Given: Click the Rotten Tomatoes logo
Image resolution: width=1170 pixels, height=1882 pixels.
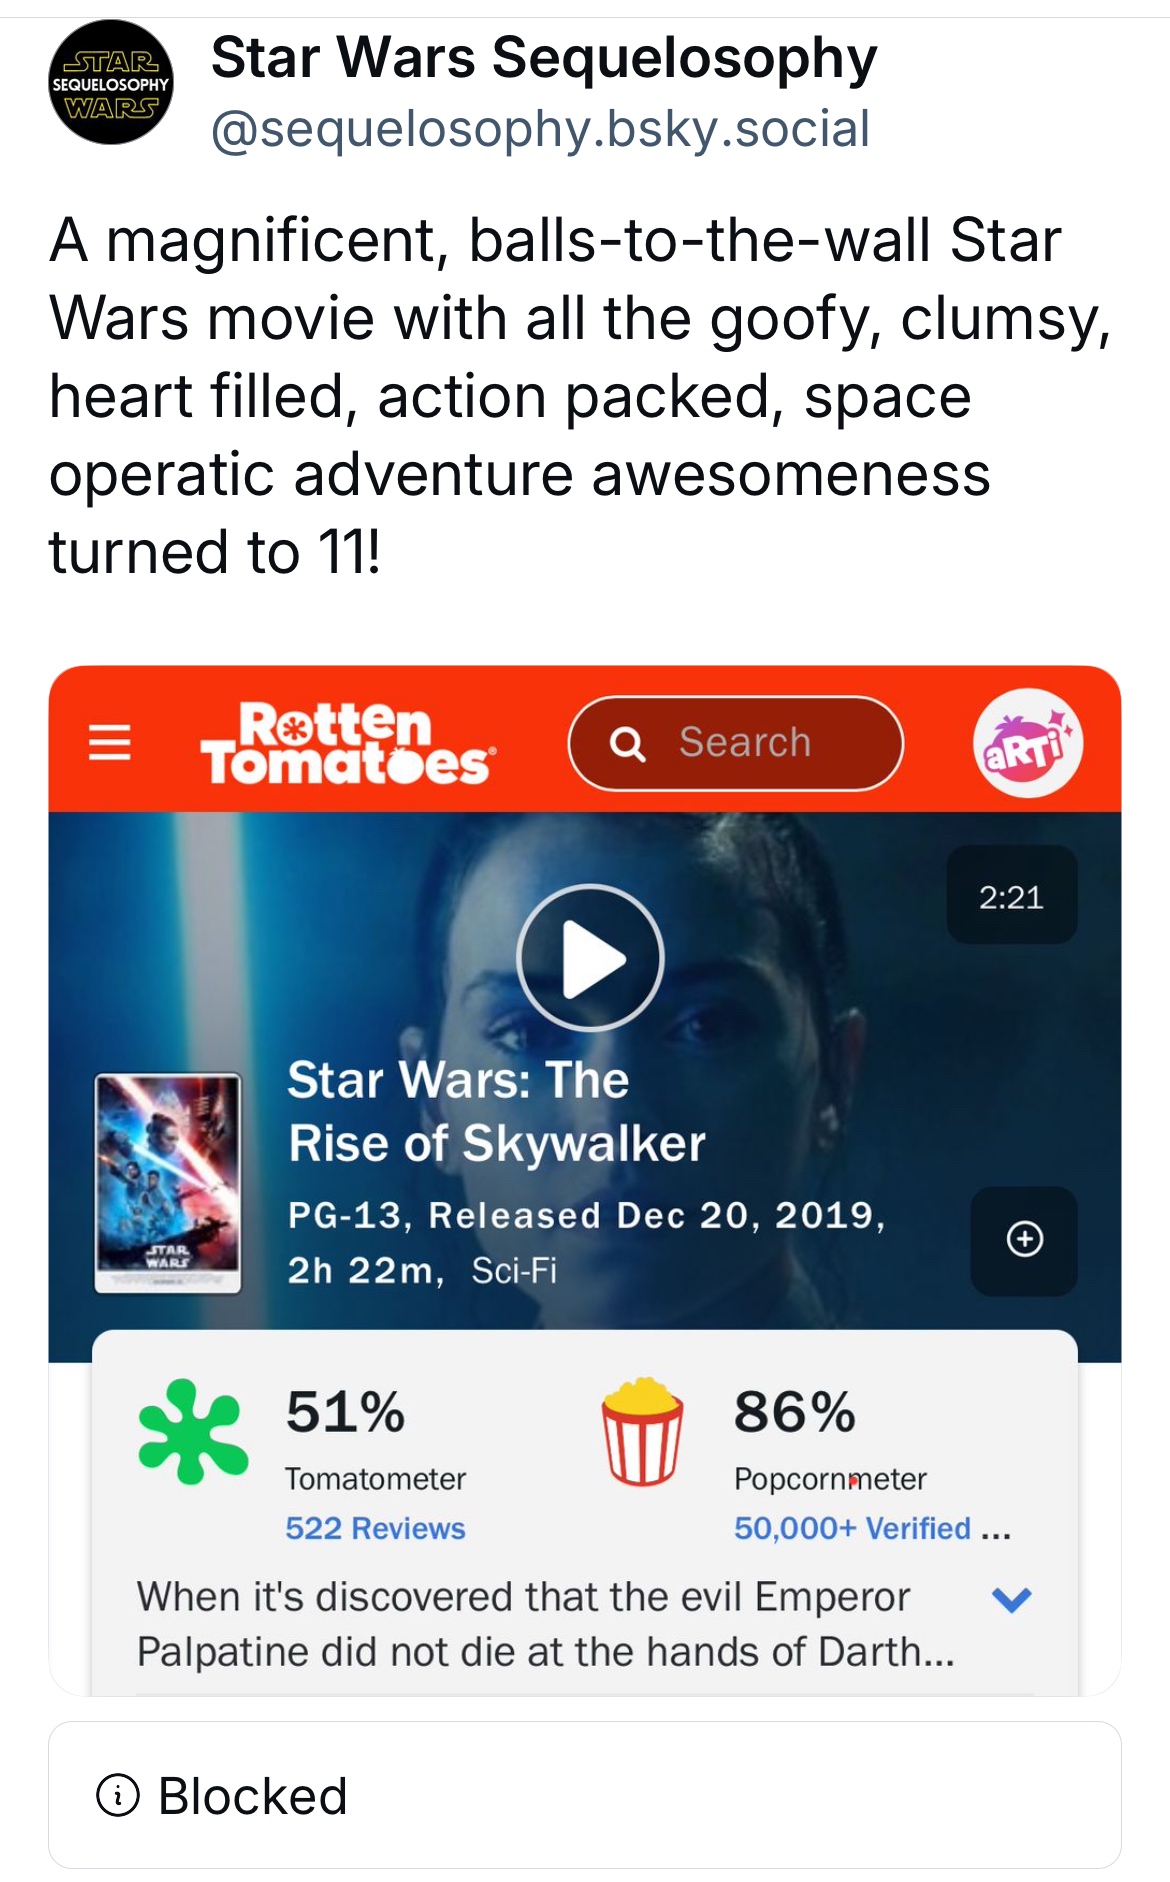Looking at the screenshot, I should click(346, 744).
